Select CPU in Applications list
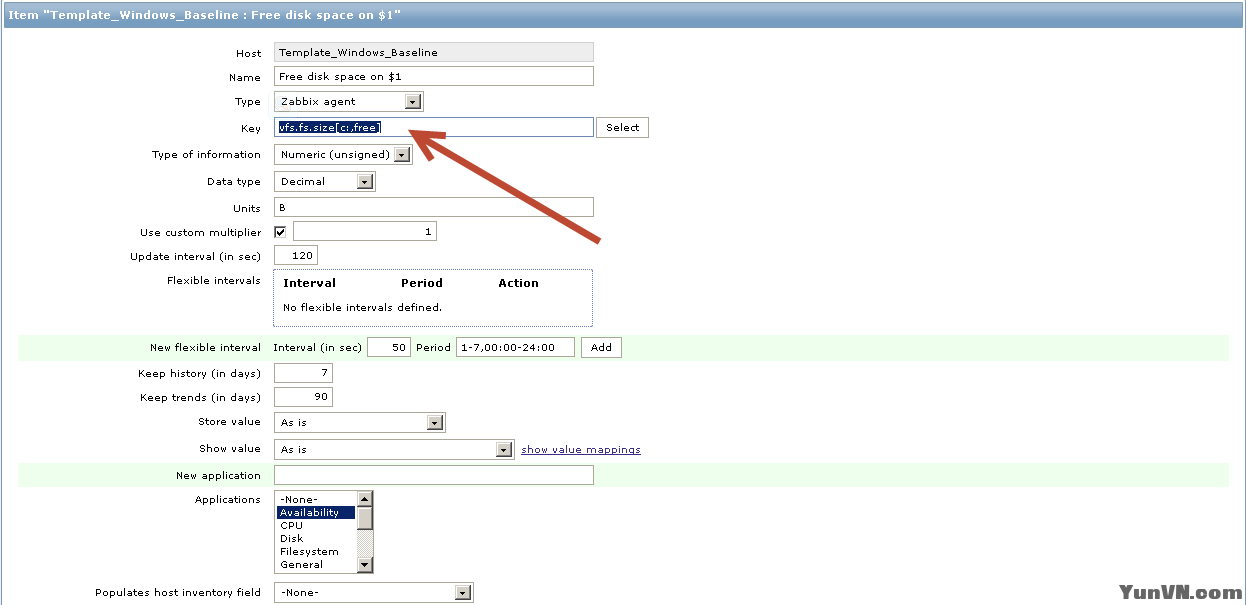Screen dimensions: 1246x605 click(x=316, y=525)
